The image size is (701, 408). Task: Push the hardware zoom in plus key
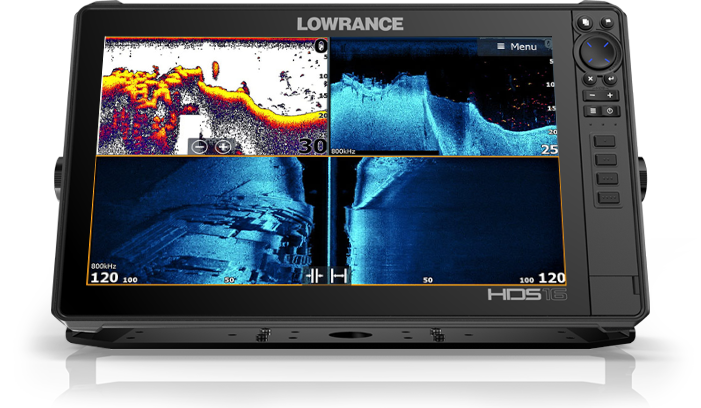[610, 95]
